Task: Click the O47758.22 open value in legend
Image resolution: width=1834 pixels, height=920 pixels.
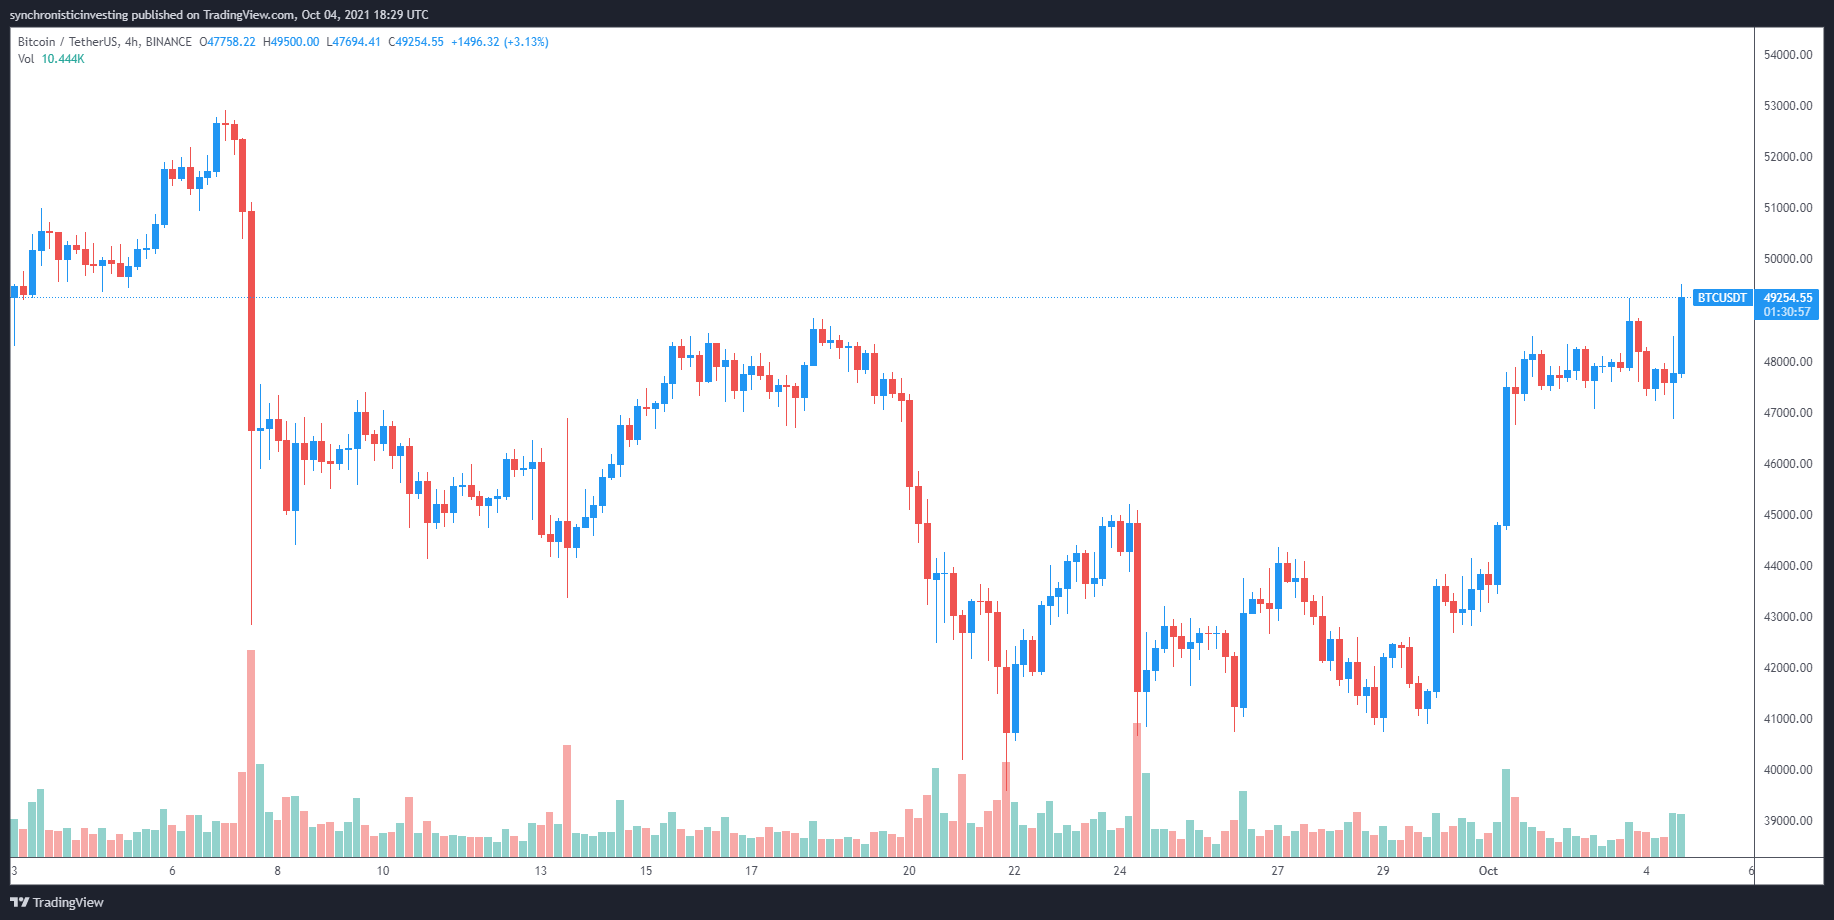Action: tap(227, 42)
